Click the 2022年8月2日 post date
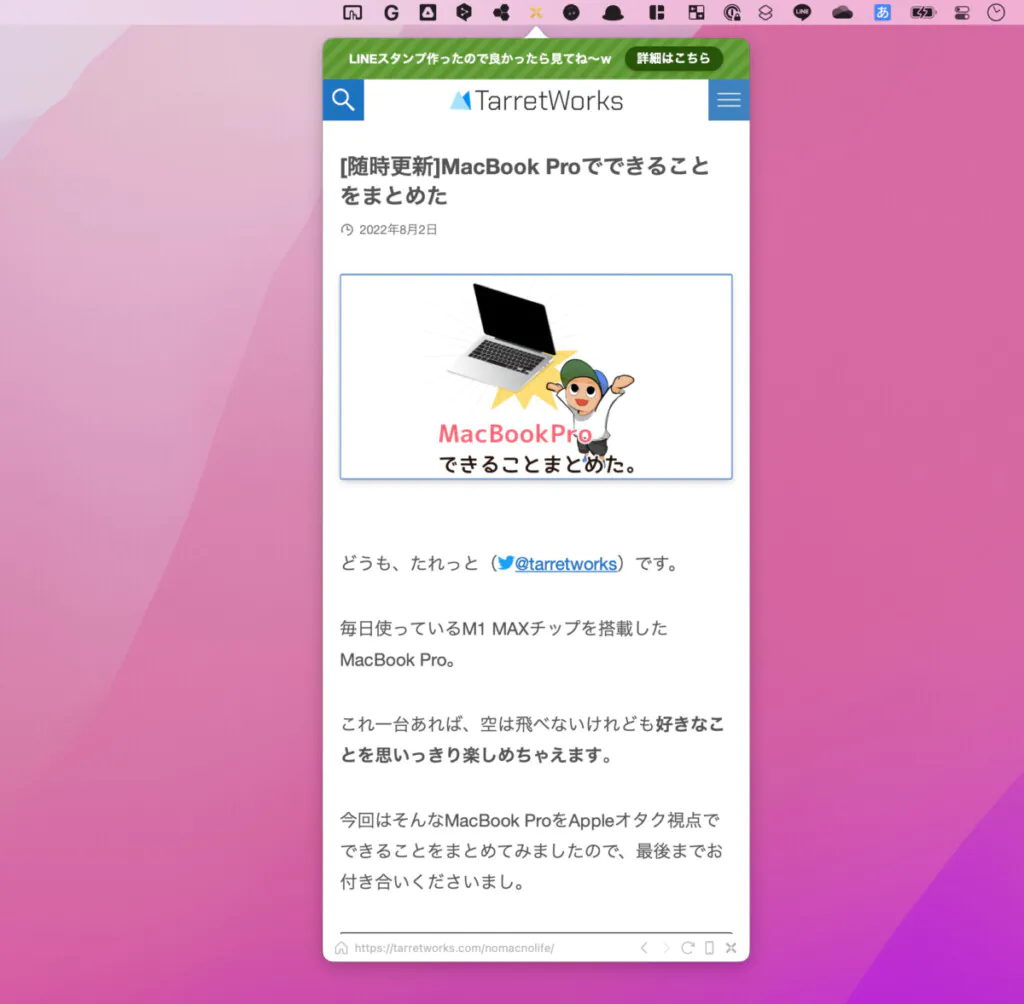1024x1004 pixels. [x=398, y=229]
